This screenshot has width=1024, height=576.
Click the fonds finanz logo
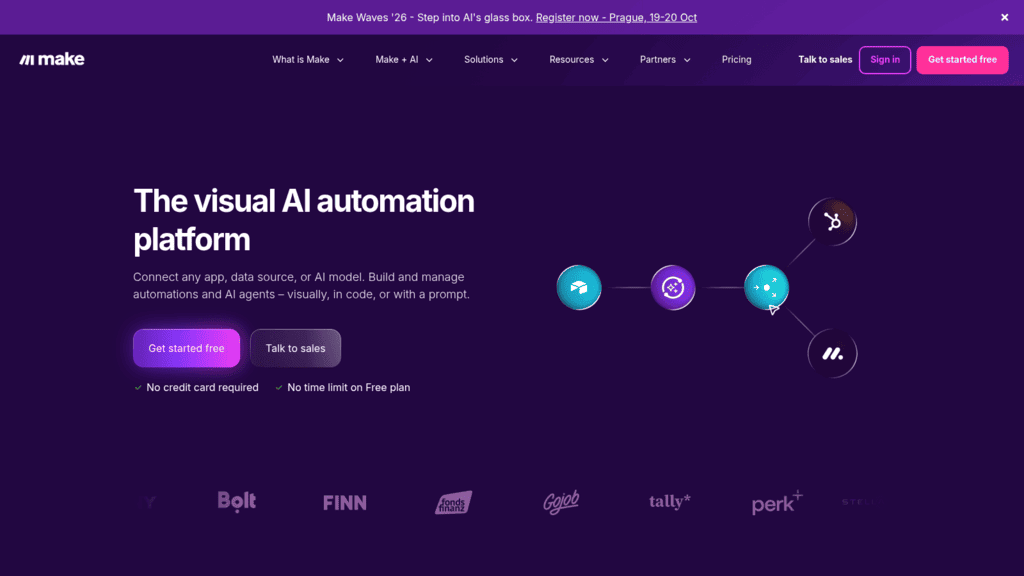(x=453, y=502)
